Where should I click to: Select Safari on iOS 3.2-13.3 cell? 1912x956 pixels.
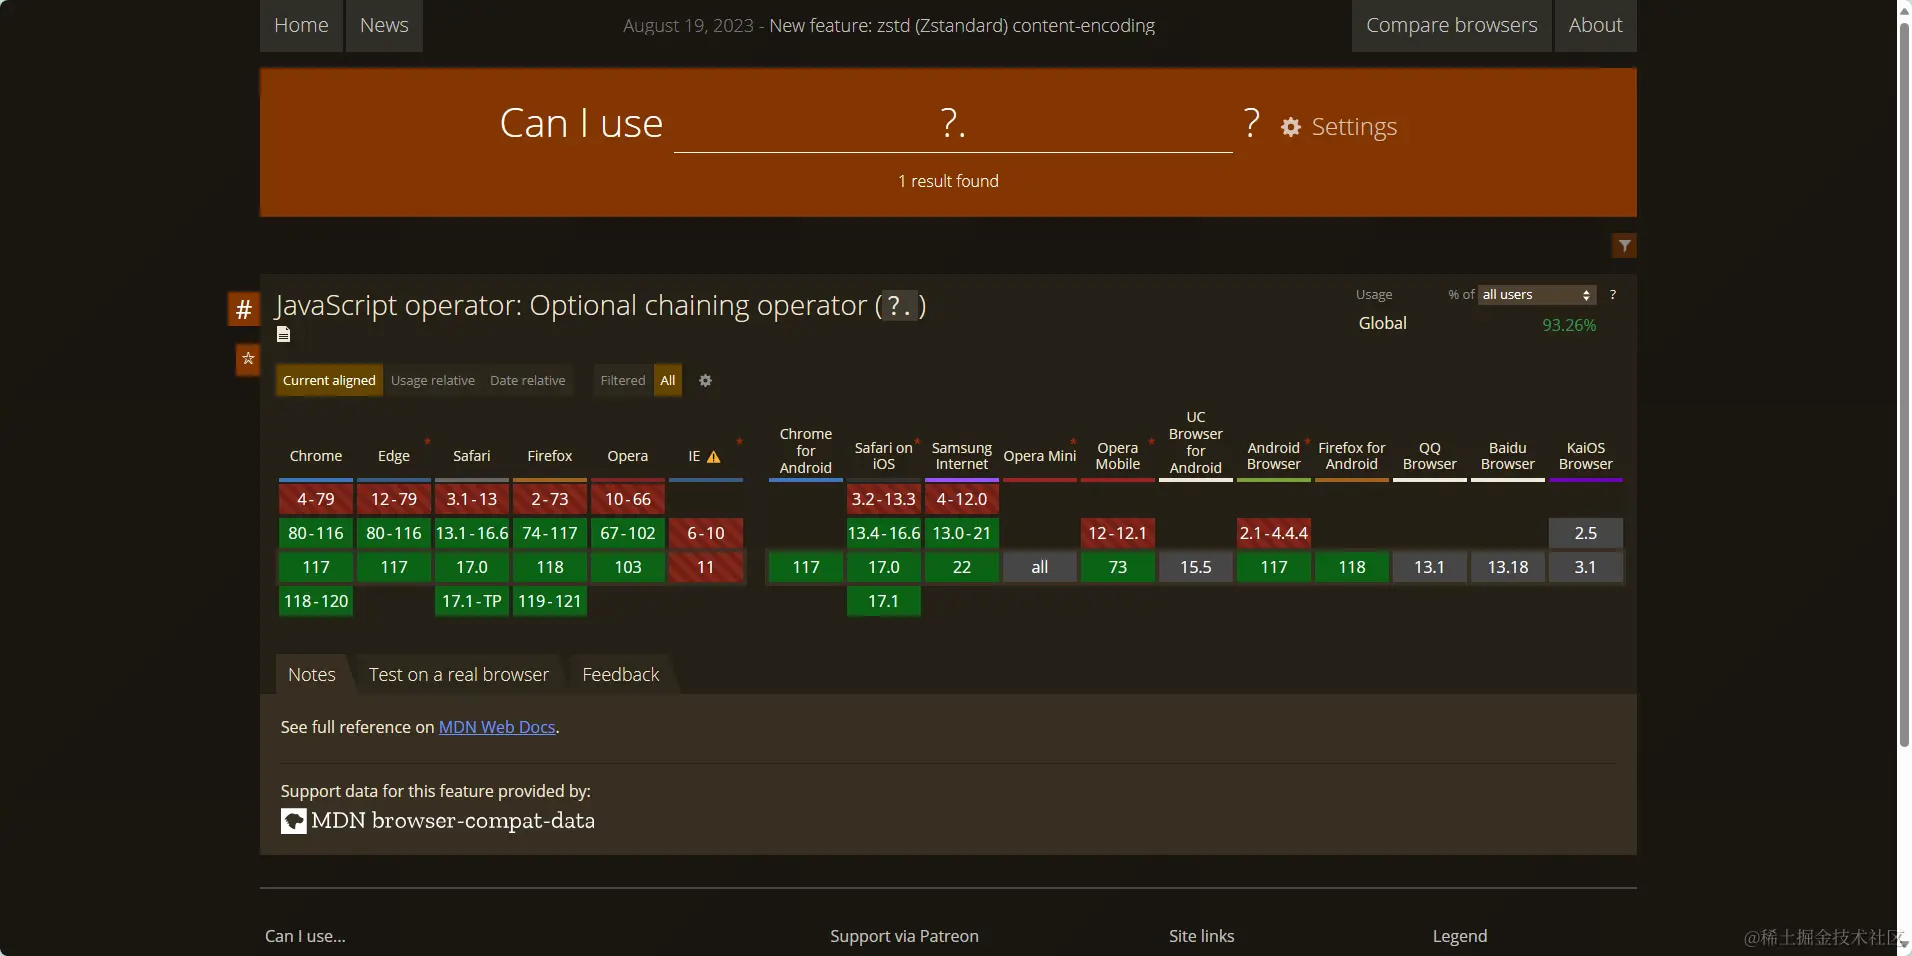tap(884, 499)
